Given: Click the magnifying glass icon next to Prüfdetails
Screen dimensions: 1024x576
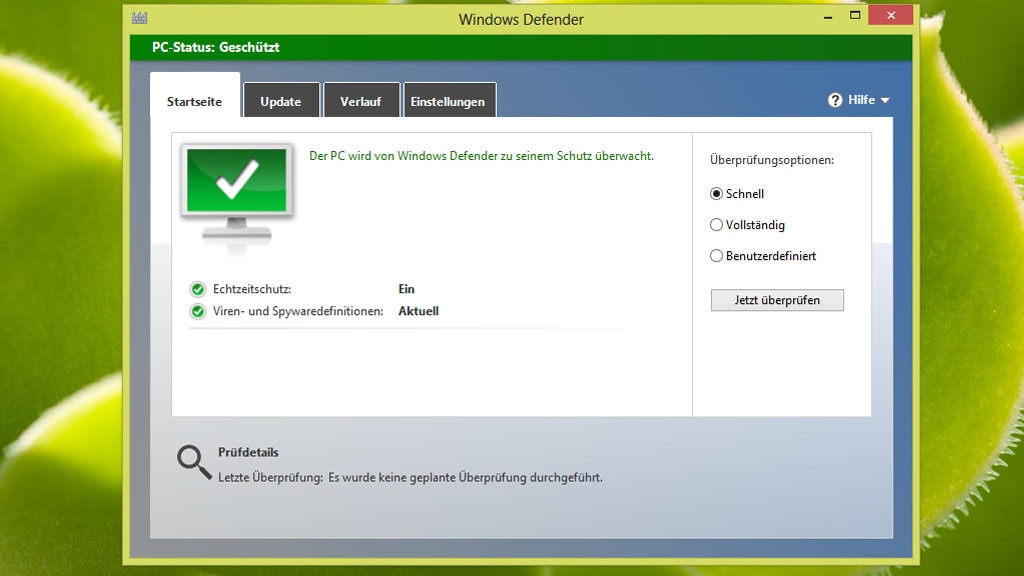Looking at the screenshot, I should (191, 461).
